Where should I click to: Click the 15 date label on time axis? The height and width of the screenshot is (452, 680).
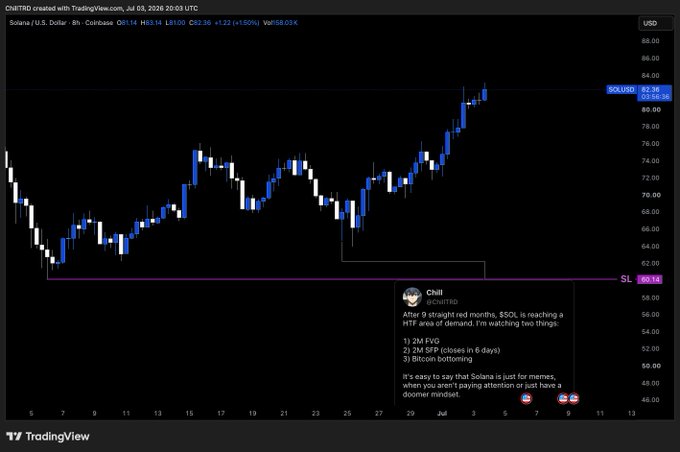tap(189, 413)
